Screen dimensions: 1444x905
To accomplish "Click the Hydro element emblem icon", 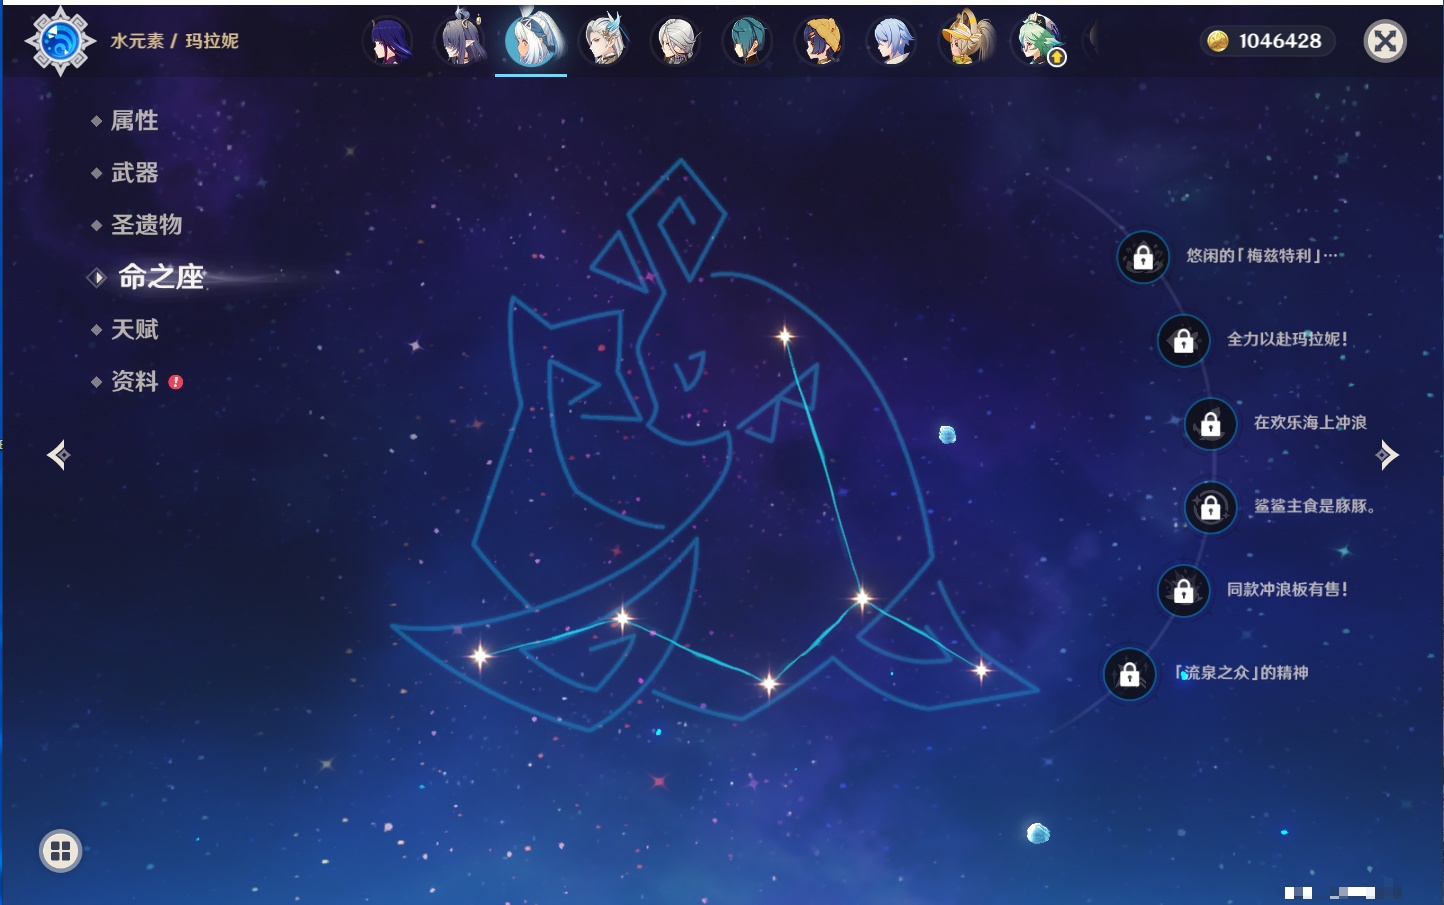I will click(x=60, y=41).
